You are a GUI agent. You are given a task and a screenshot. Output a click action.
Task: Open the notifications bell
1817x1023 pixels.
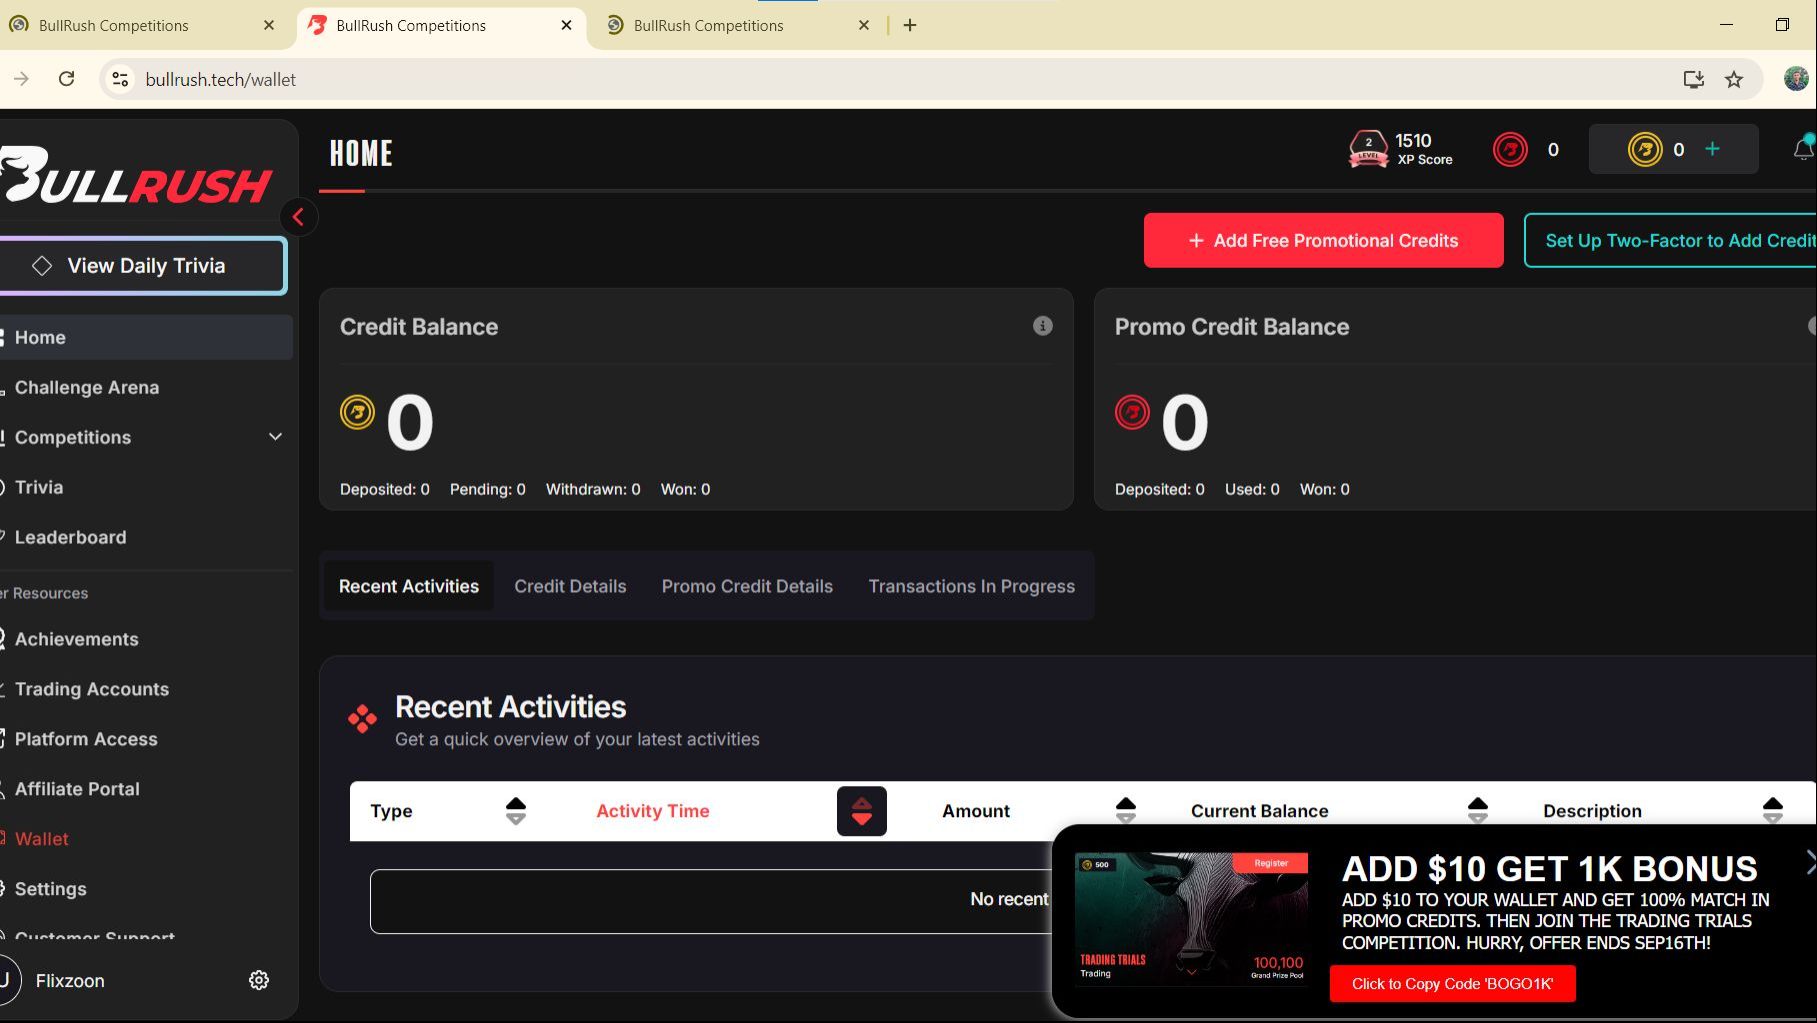tap(1804, 148)
